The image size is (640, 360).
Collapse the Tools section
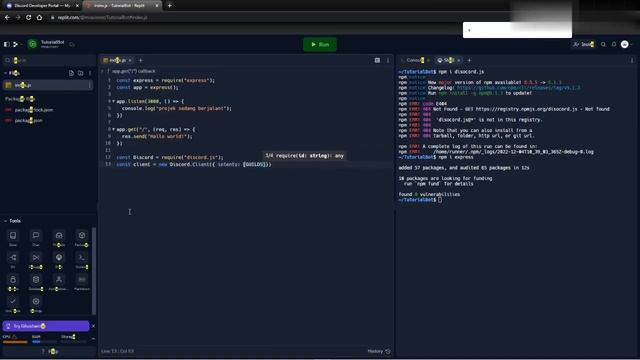pyautogui.click(x=5, y=221)
